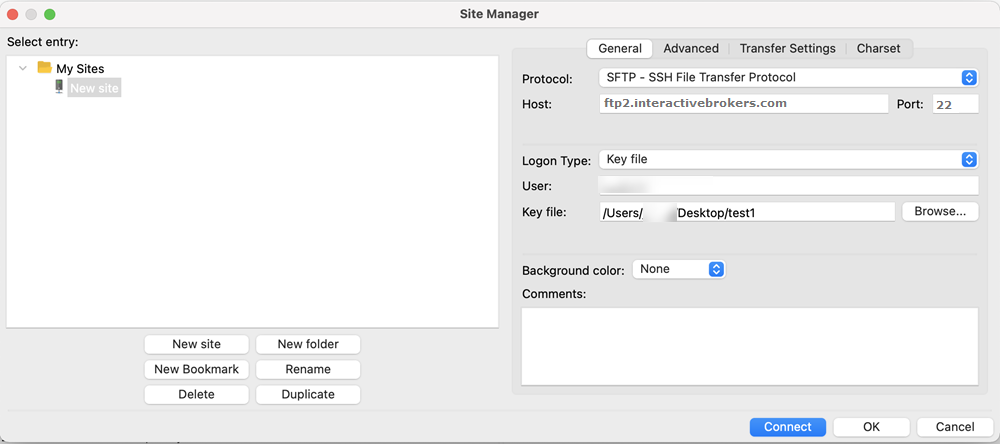Screen dimensions: 1000x444
Task: Switch to the General tab
Action: point(620,48)
